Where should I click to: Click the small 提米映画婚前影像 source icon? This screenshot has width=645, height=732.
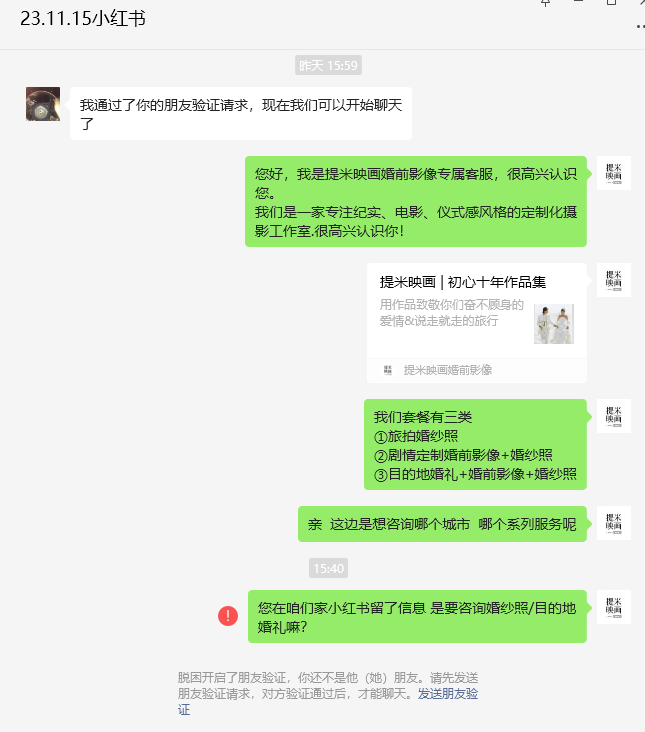[x=388, y=370]
